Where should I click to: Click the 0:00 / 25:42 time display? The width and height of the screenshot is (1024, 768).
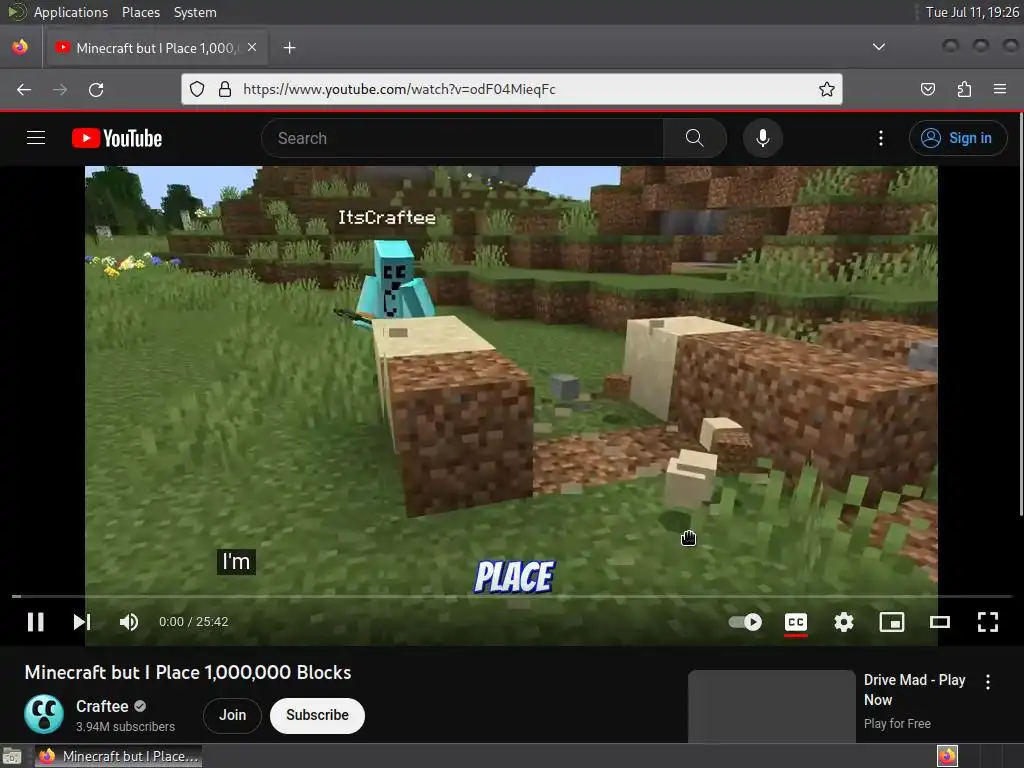194,622
